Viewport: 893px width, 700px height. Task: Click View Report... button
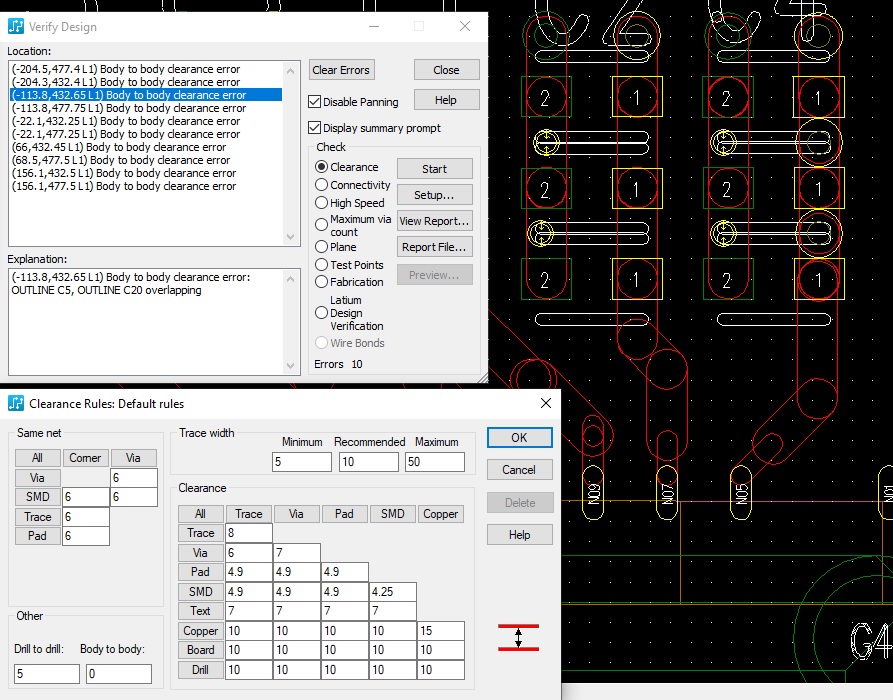click(434, 221)
